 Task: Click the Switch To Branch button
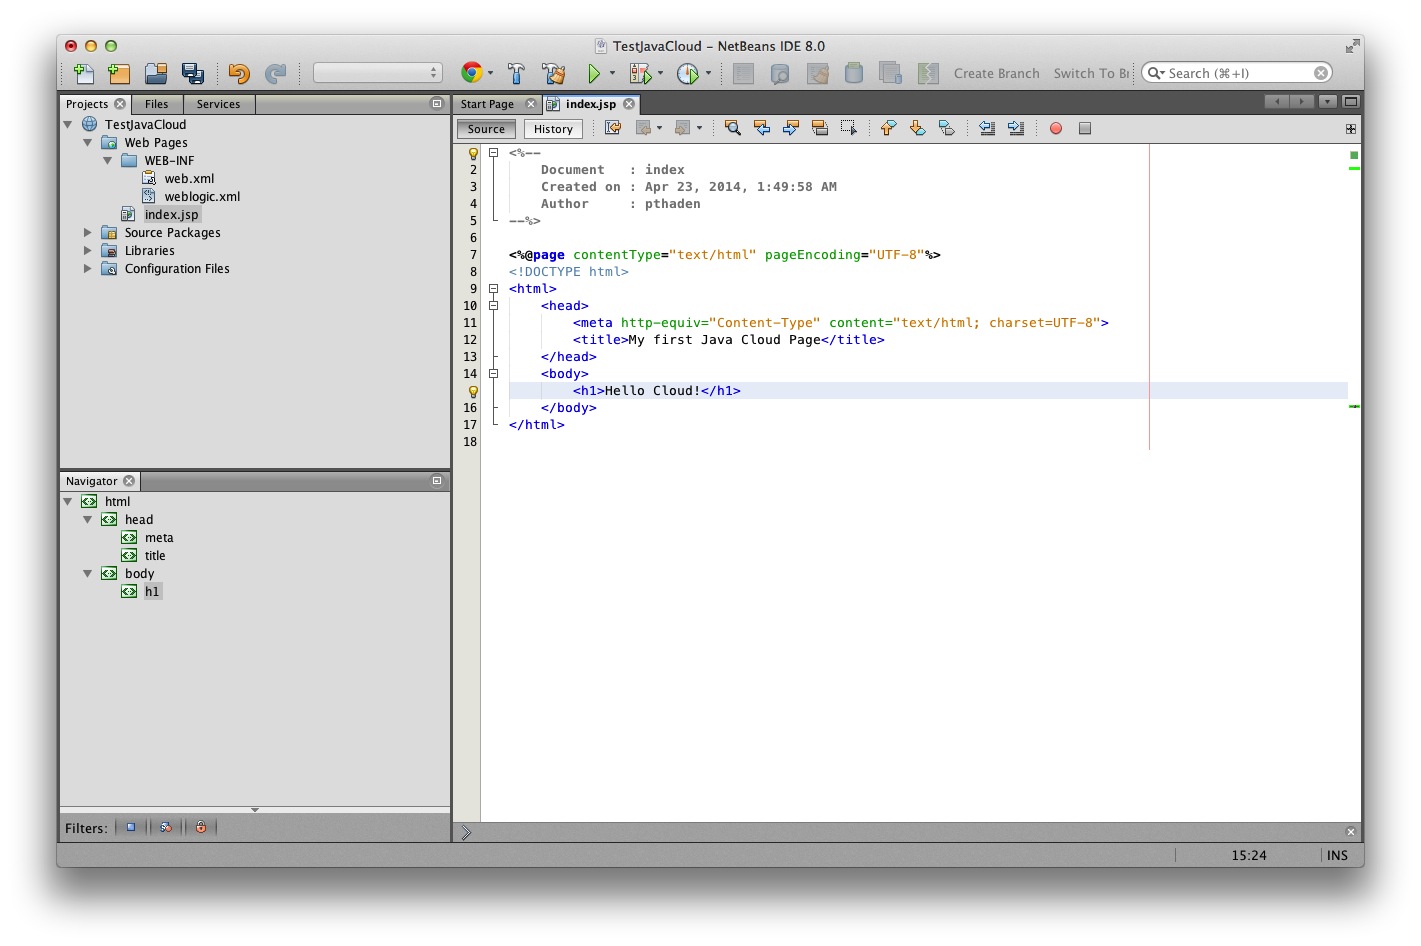pyautogui.click(x=1091, y=73)
